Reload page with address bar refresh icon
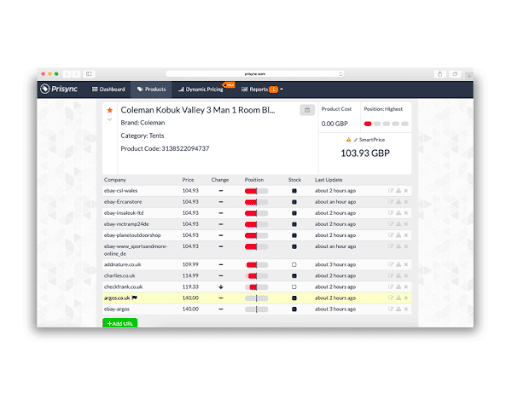512x393 pixels. click(341, 74)
